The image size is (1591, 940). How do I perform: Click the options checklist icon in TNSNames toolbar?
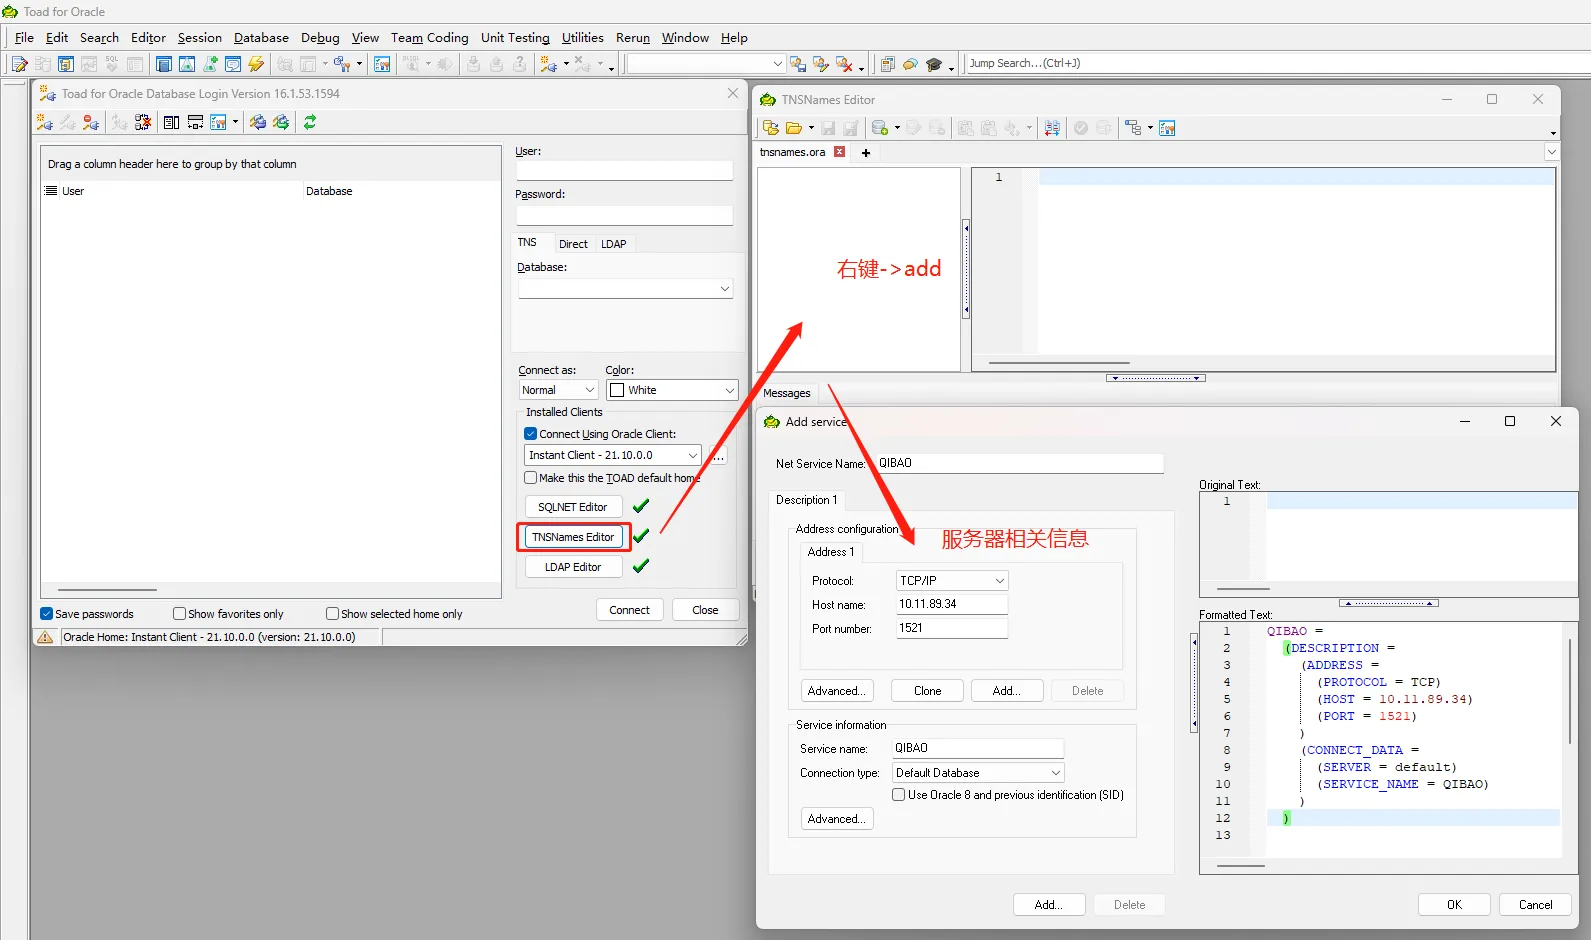(1167, 128)
